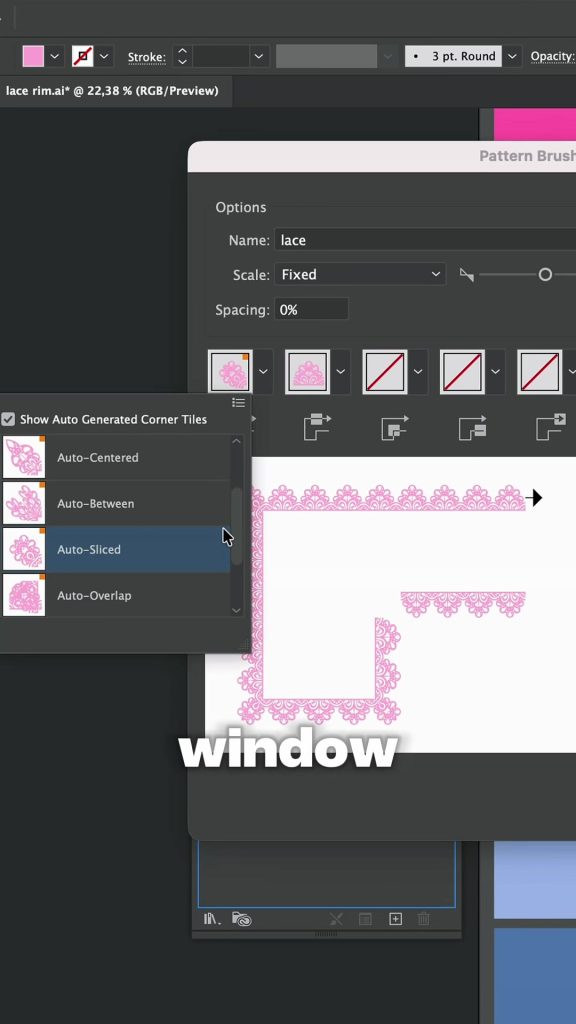Screen dimensions: 576x1024
Task: Click the corner tile list scroll-up arrow
Action: click(236, 441)
